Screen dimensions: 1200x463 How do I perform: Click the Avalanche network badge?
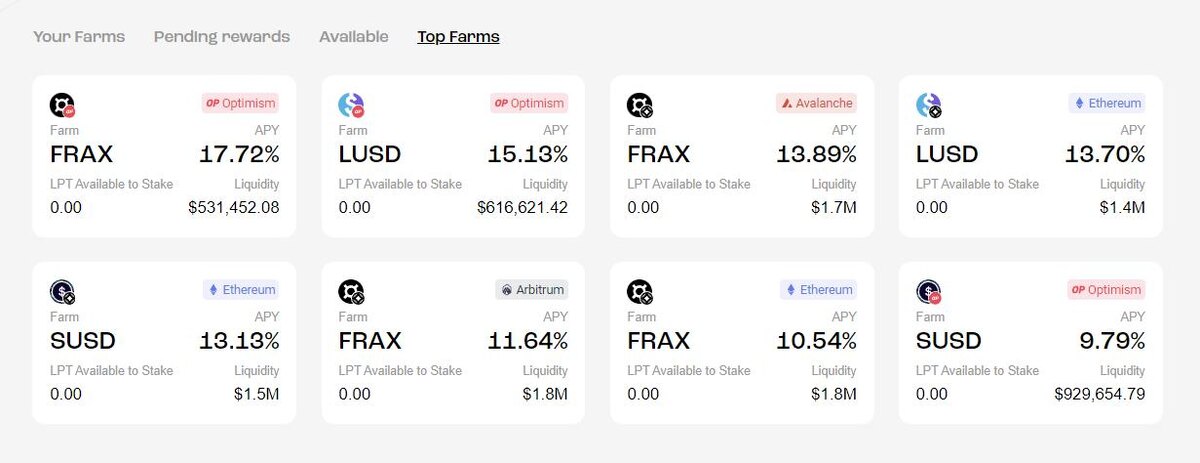tap(816, 103)
